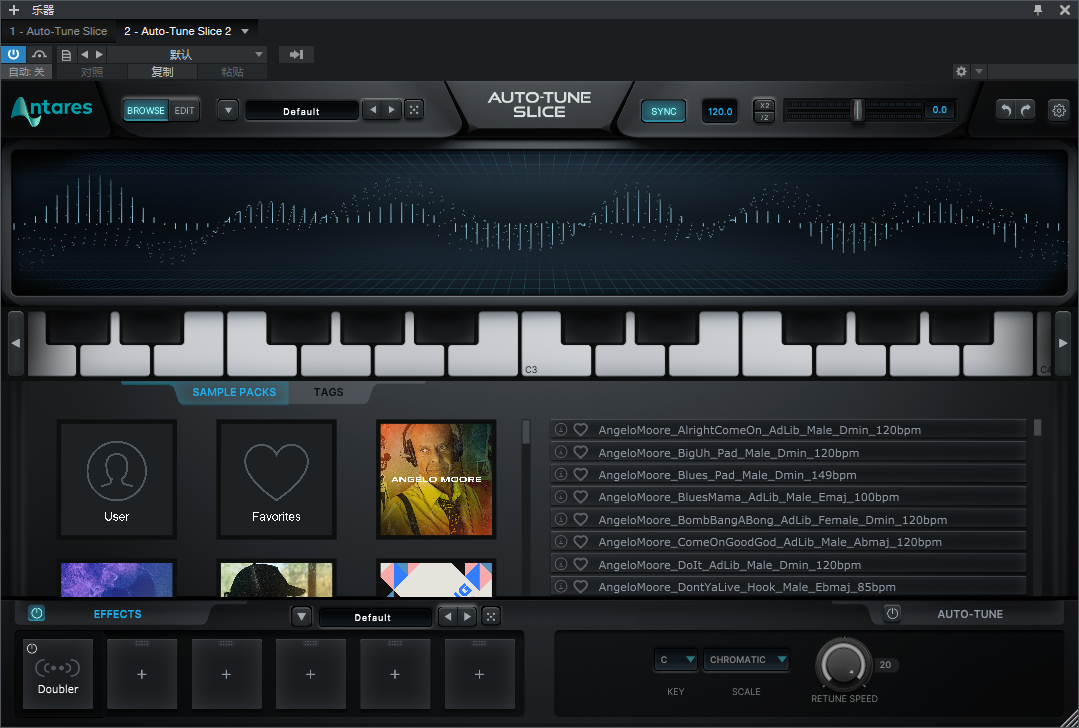Click the 0.0 level value
The height and width of the screenshot is (728, 1079).
pyautogui.click(x=939, y=110)
